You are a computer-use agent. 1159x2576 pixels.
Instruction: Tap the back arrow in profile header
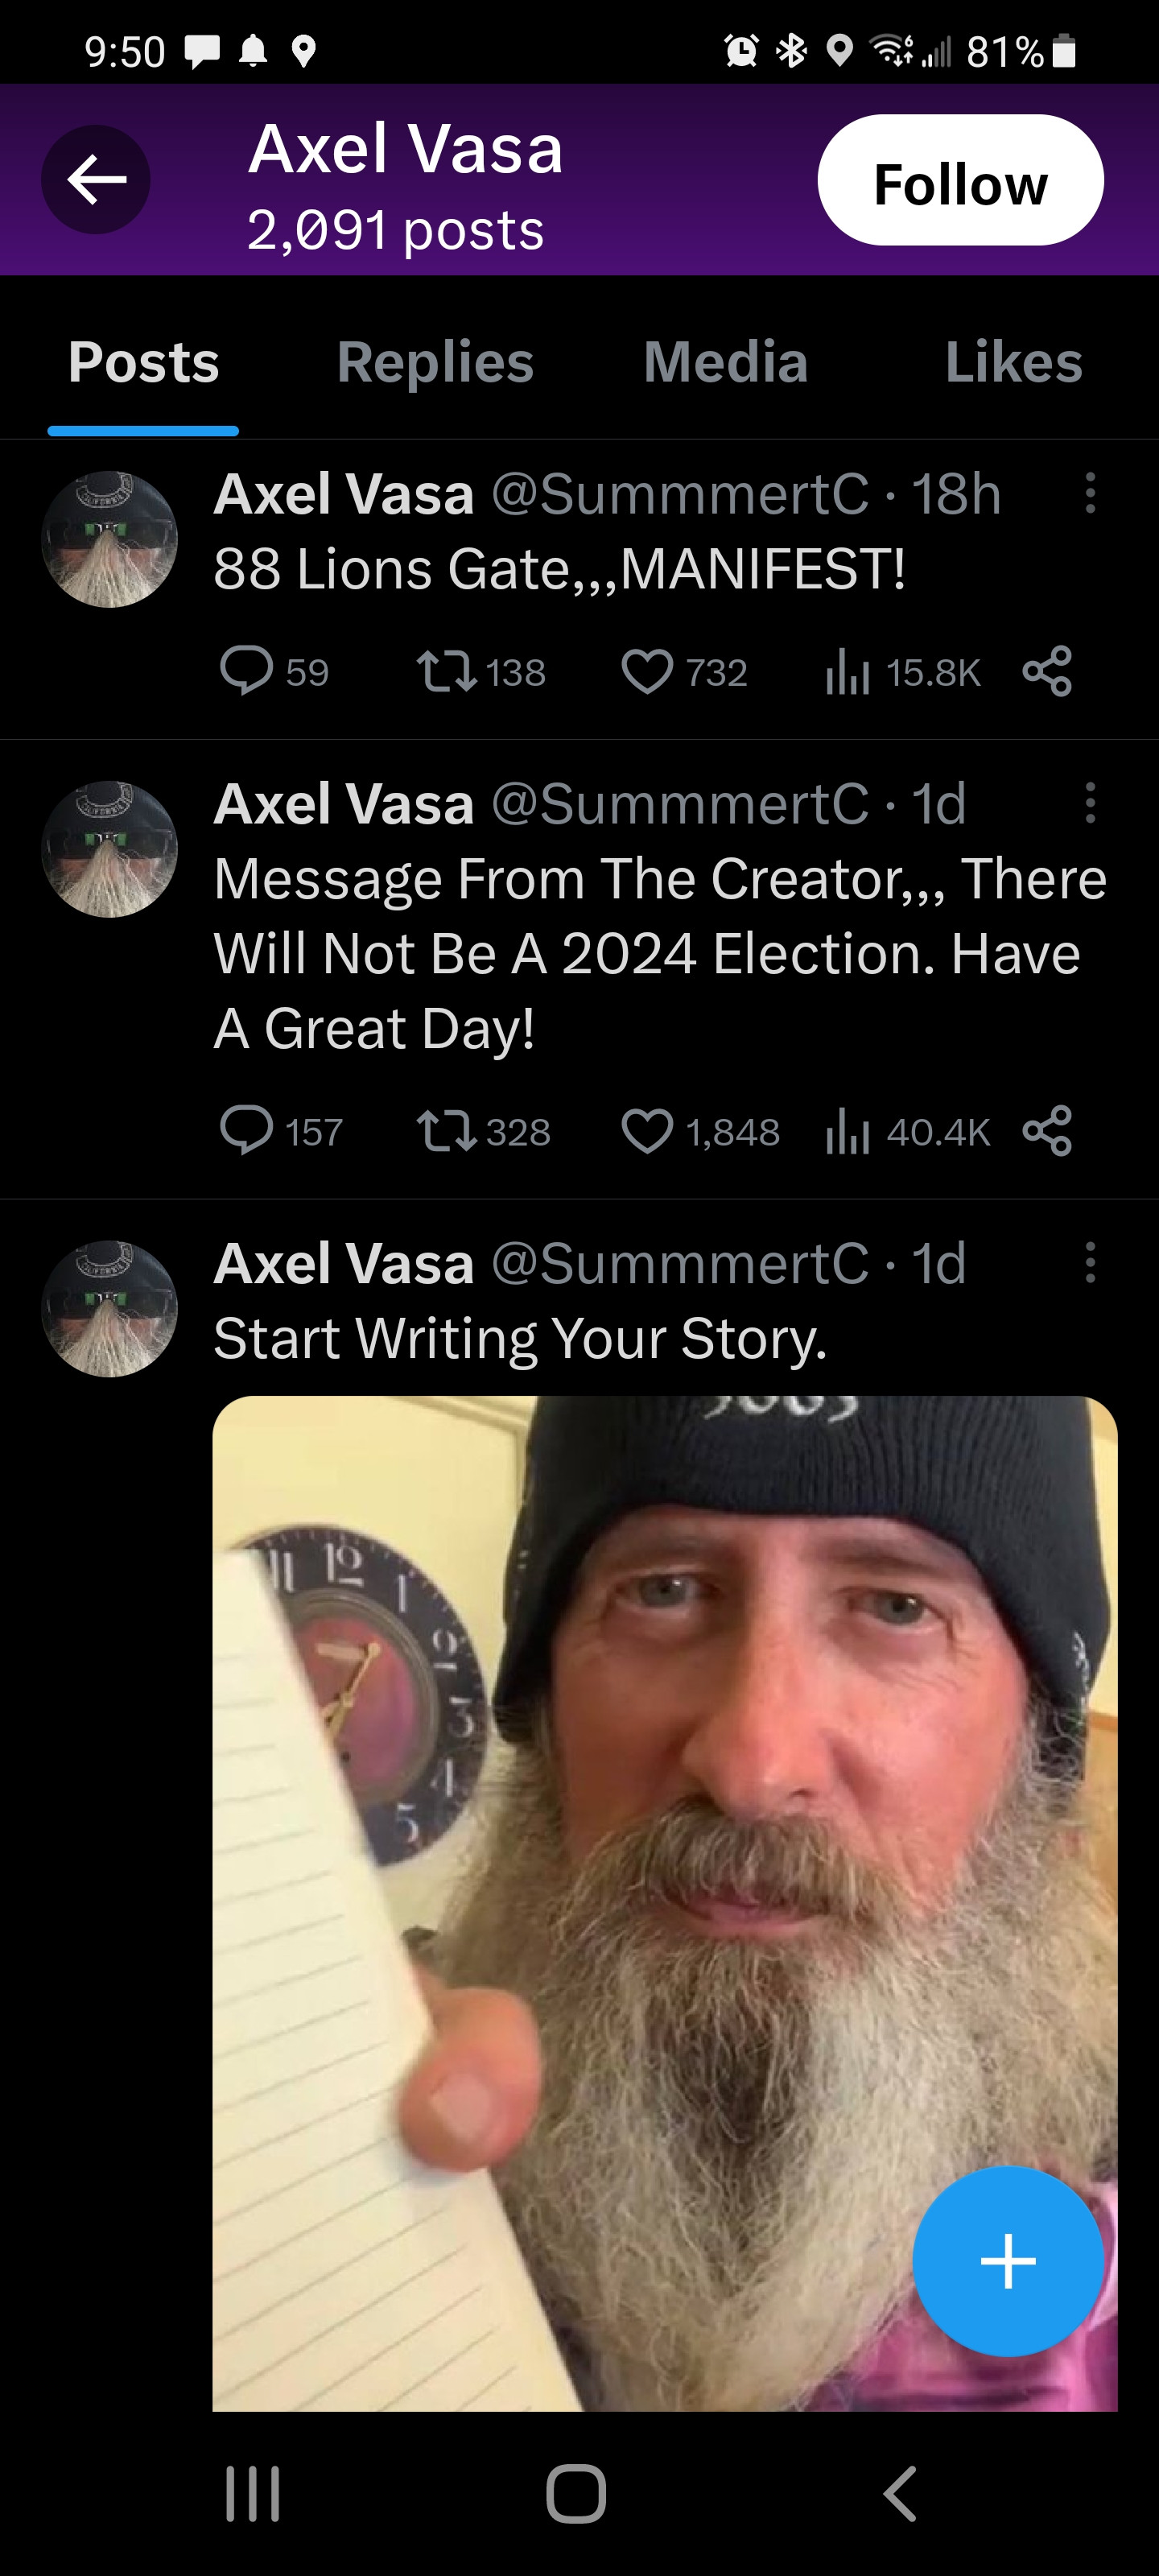click(x=96, y=180)
